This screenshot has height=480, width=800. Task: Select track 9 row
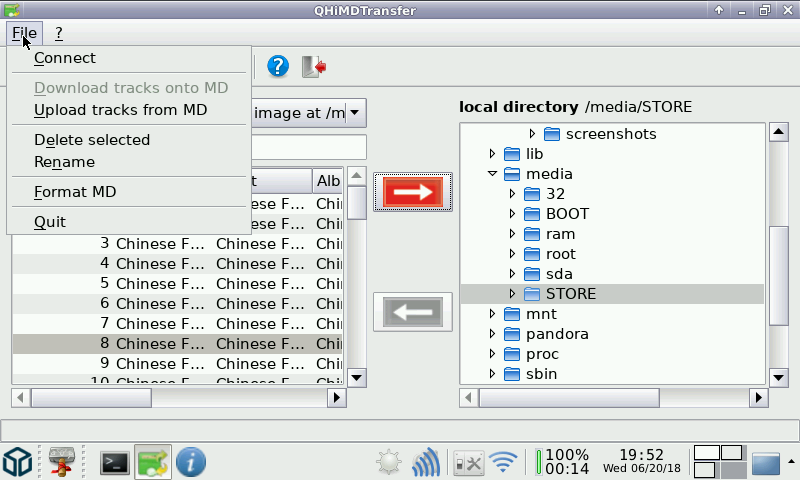(x=178, y=364)
